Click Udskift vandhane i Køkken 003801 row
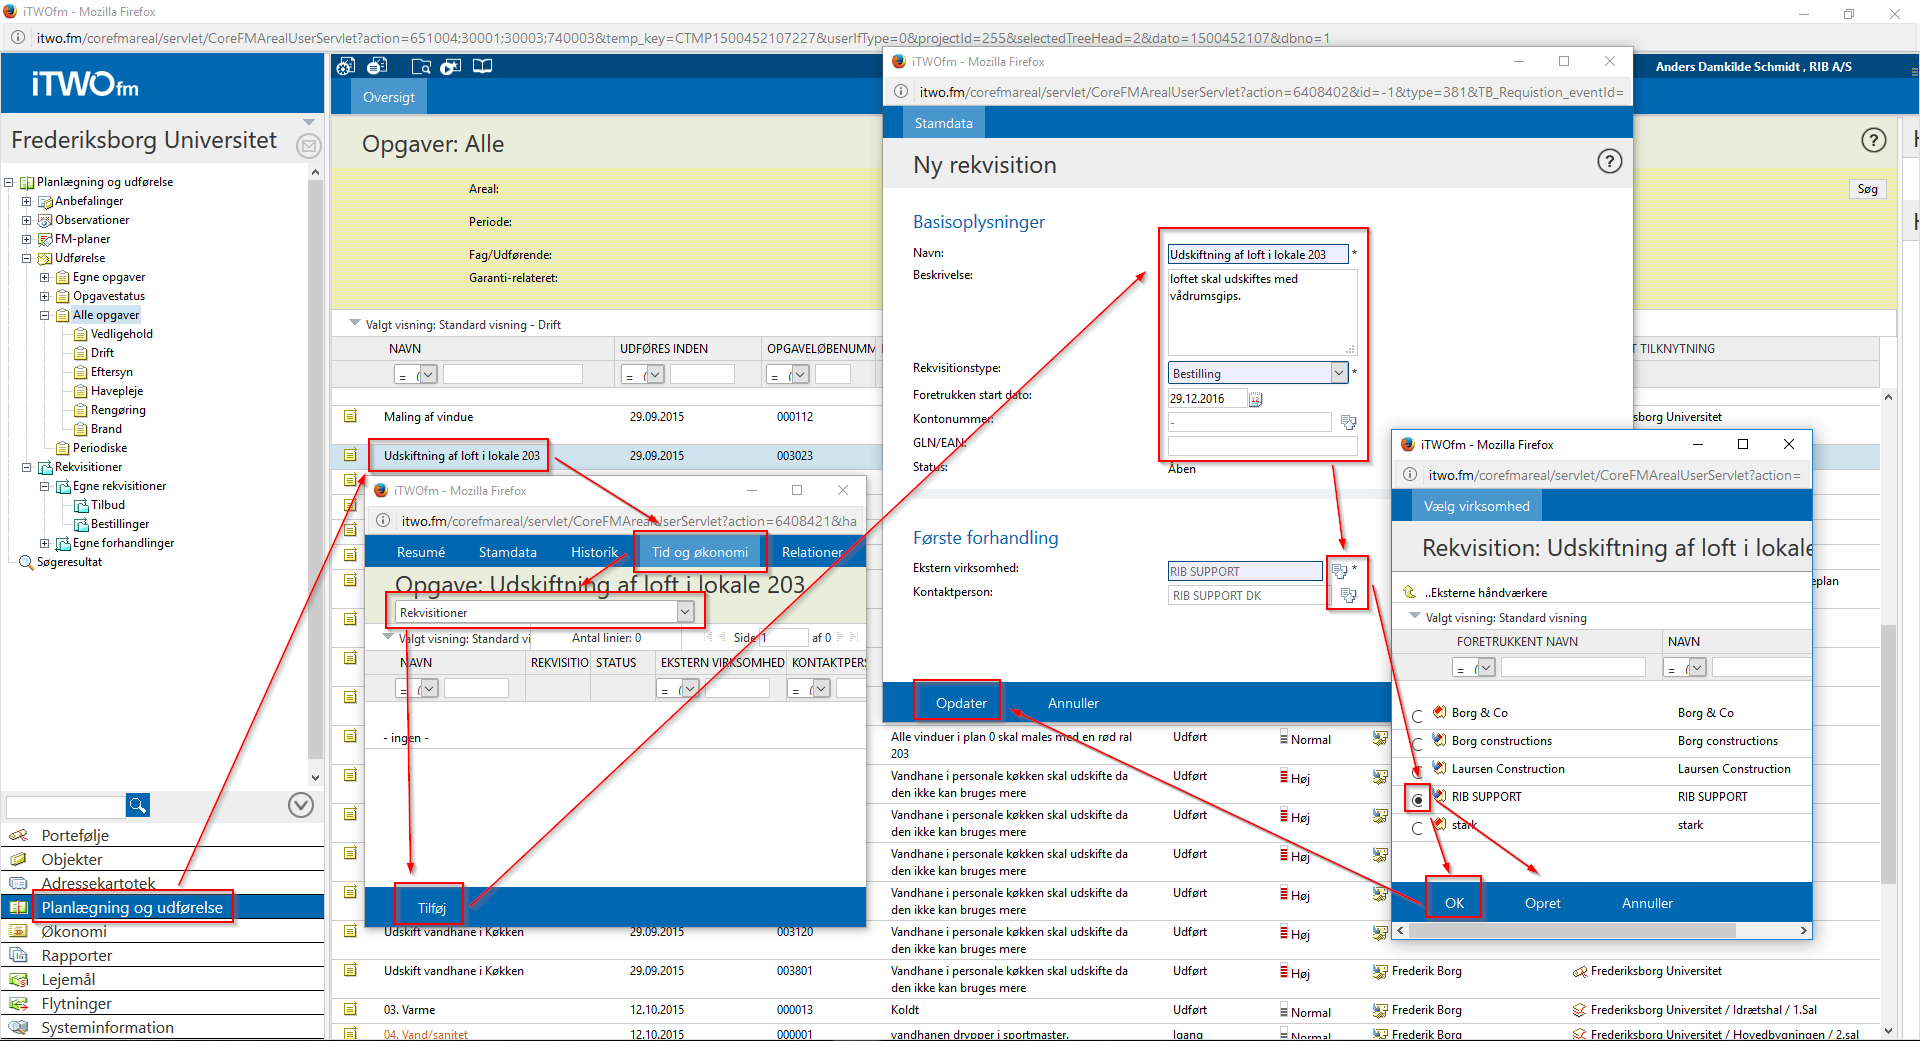The height and width of the screenshot is (1041, 1920). [x=1104, y=978]
